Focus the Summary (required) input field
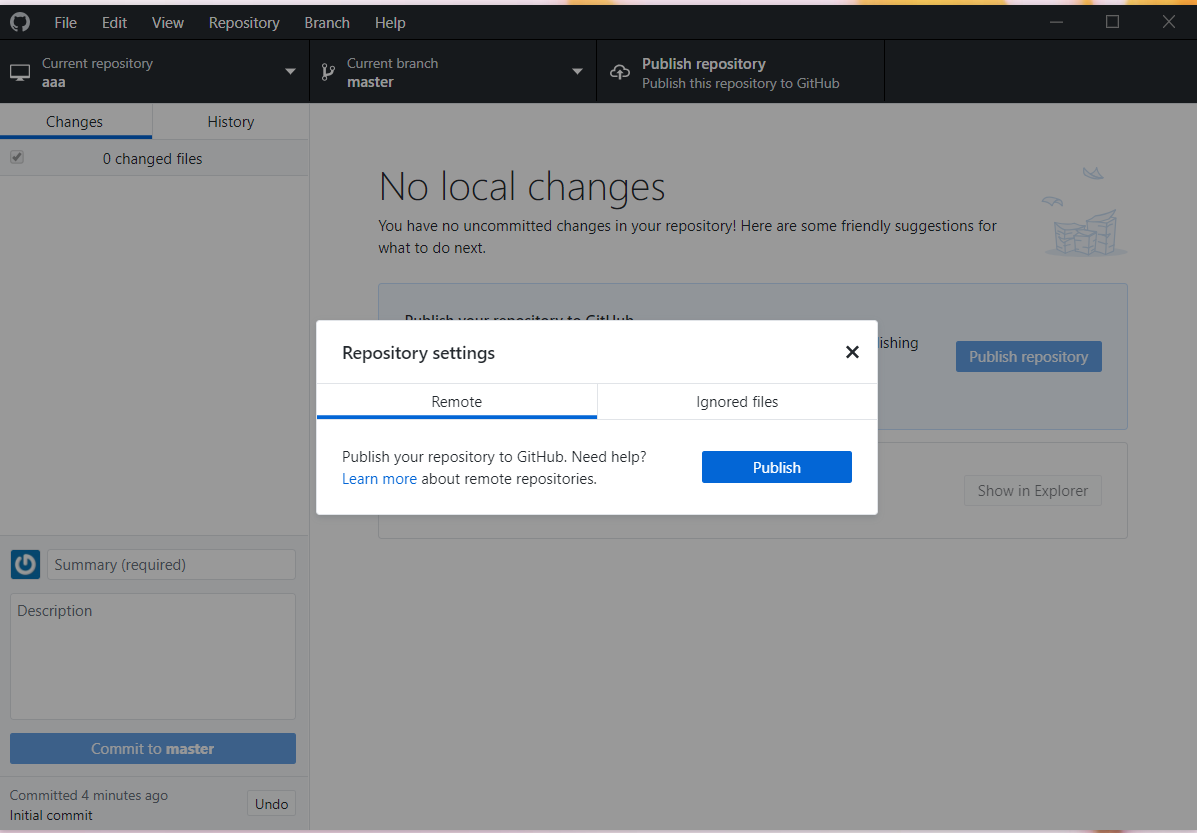The width and height of the screenshot is (1197, 833). (x=171, y=564)
